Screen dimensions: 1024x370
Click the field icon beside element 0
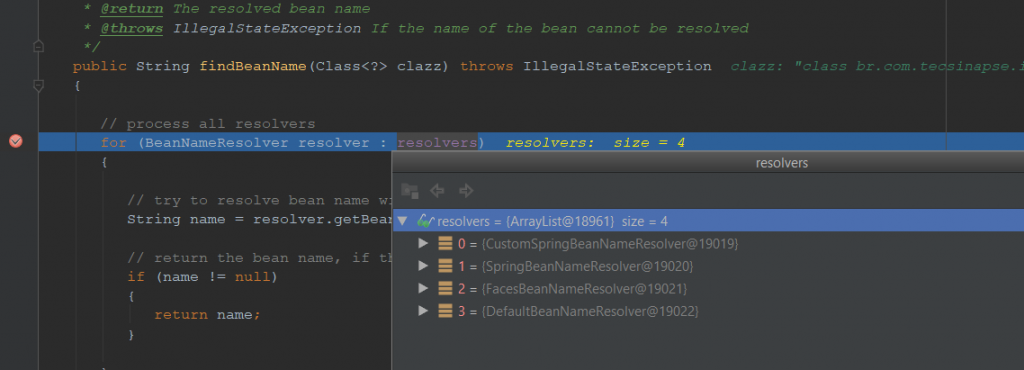pos(445,244)
